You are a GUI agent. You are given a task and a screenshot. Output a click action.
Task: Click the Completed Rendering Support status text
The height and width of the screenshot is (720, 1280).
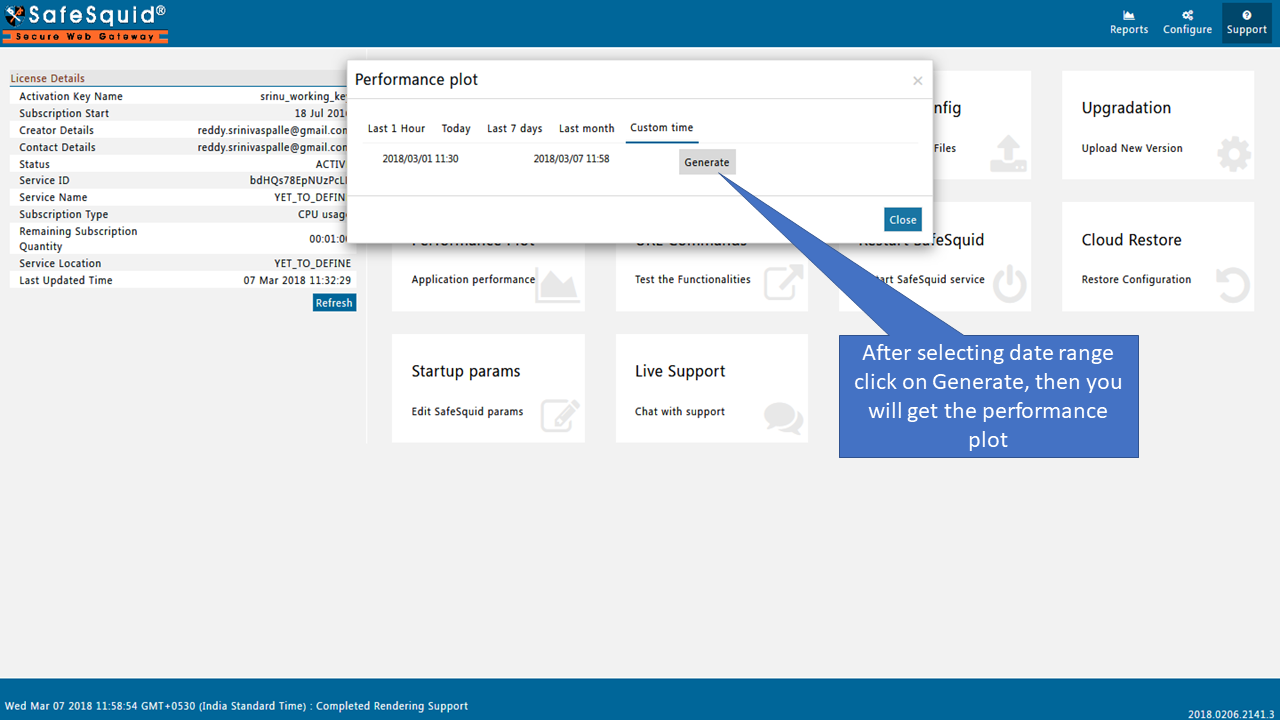[394, 706]
